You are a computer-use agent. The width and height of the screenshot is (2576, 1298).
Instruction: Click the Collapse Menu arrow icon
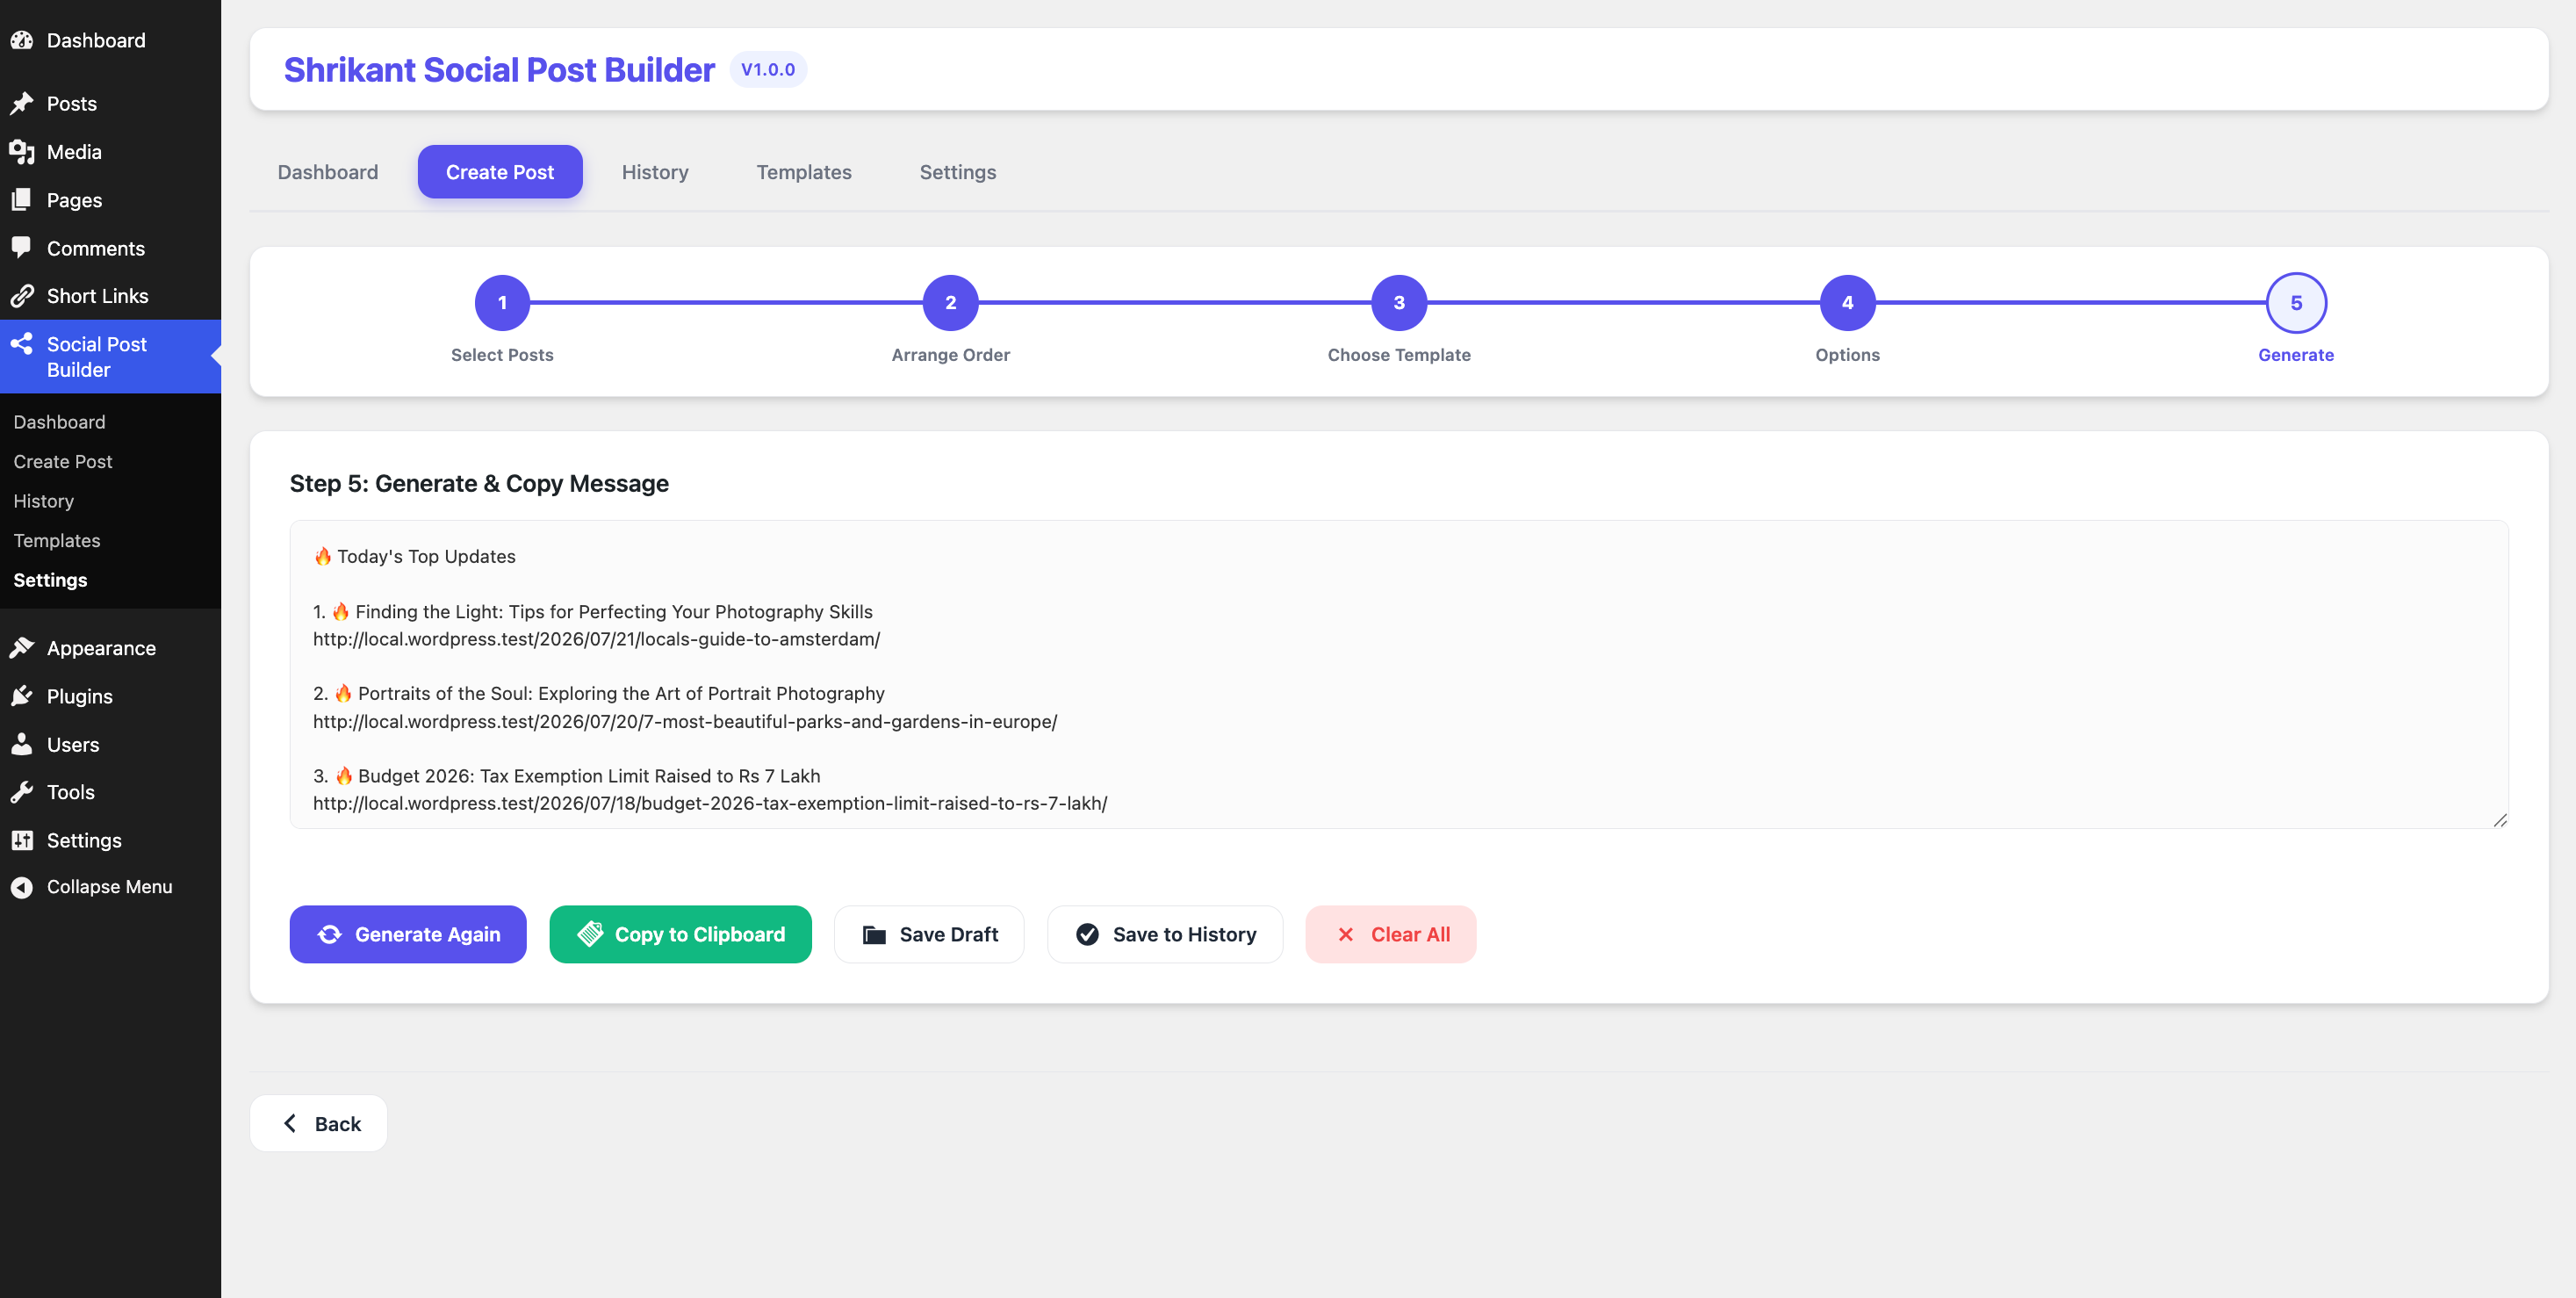point(22,887)
